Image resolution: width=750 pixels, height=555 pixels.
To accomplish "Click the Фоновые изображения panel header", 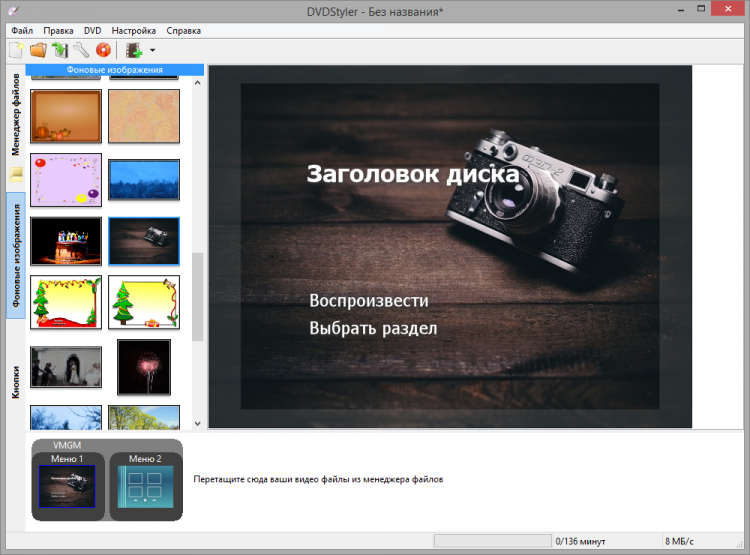I will 115,70.
